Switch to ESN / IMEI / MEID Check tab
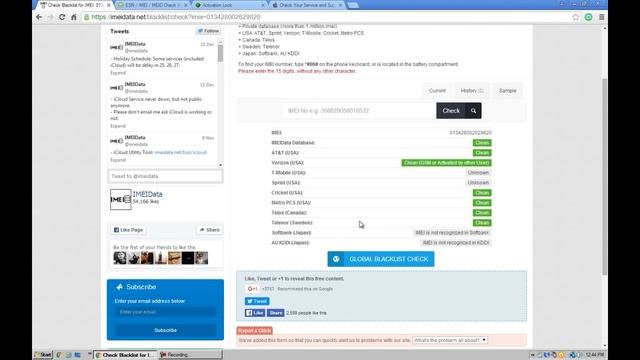This screenshot has height=360, width=640. pyautogui.click(x=152, y=5)
